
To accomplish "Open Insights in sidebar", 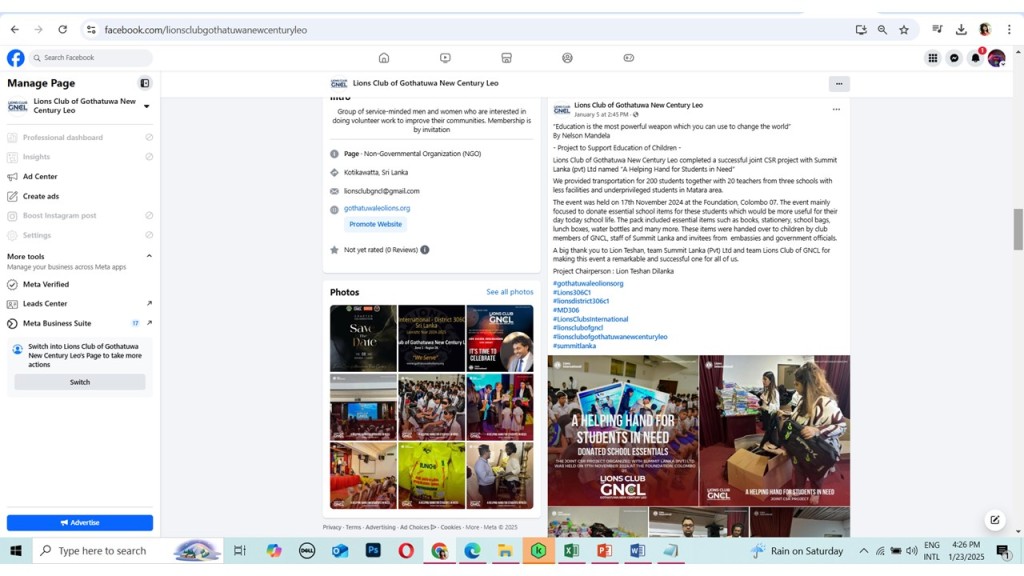I will coord(80,157).
